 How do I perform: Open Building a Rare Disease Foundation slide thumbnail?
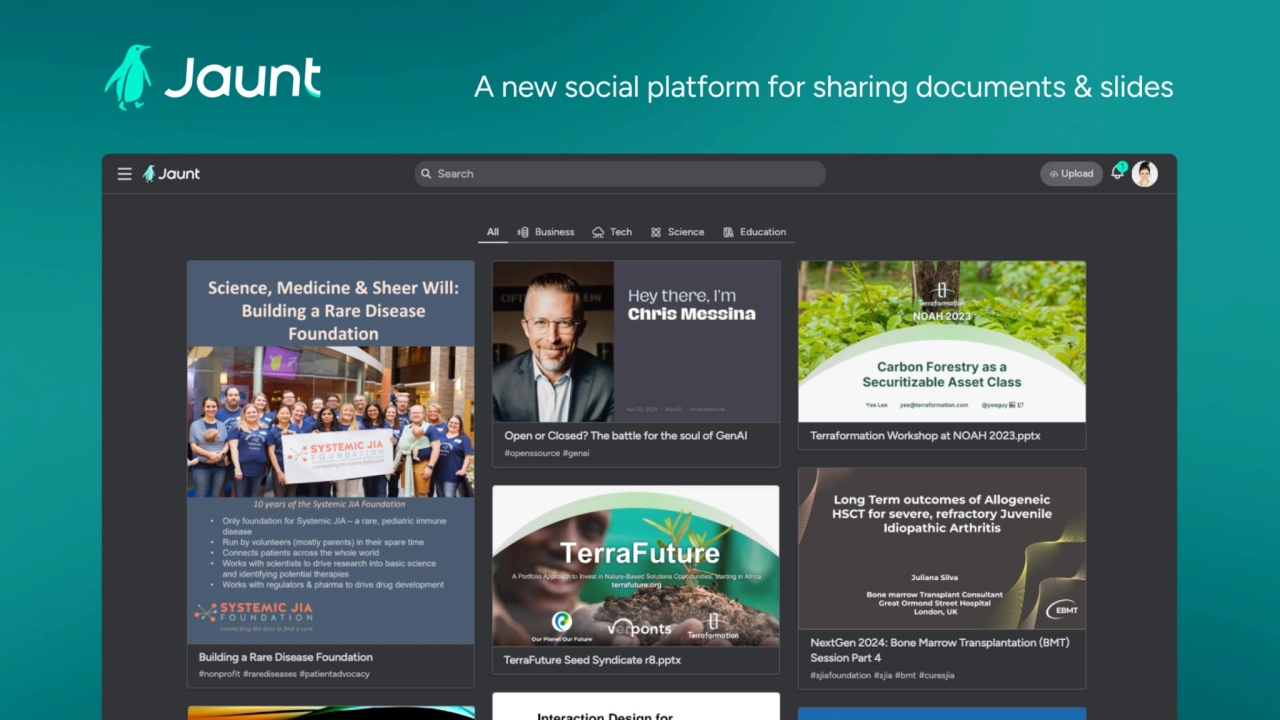(x=331, y=452)
